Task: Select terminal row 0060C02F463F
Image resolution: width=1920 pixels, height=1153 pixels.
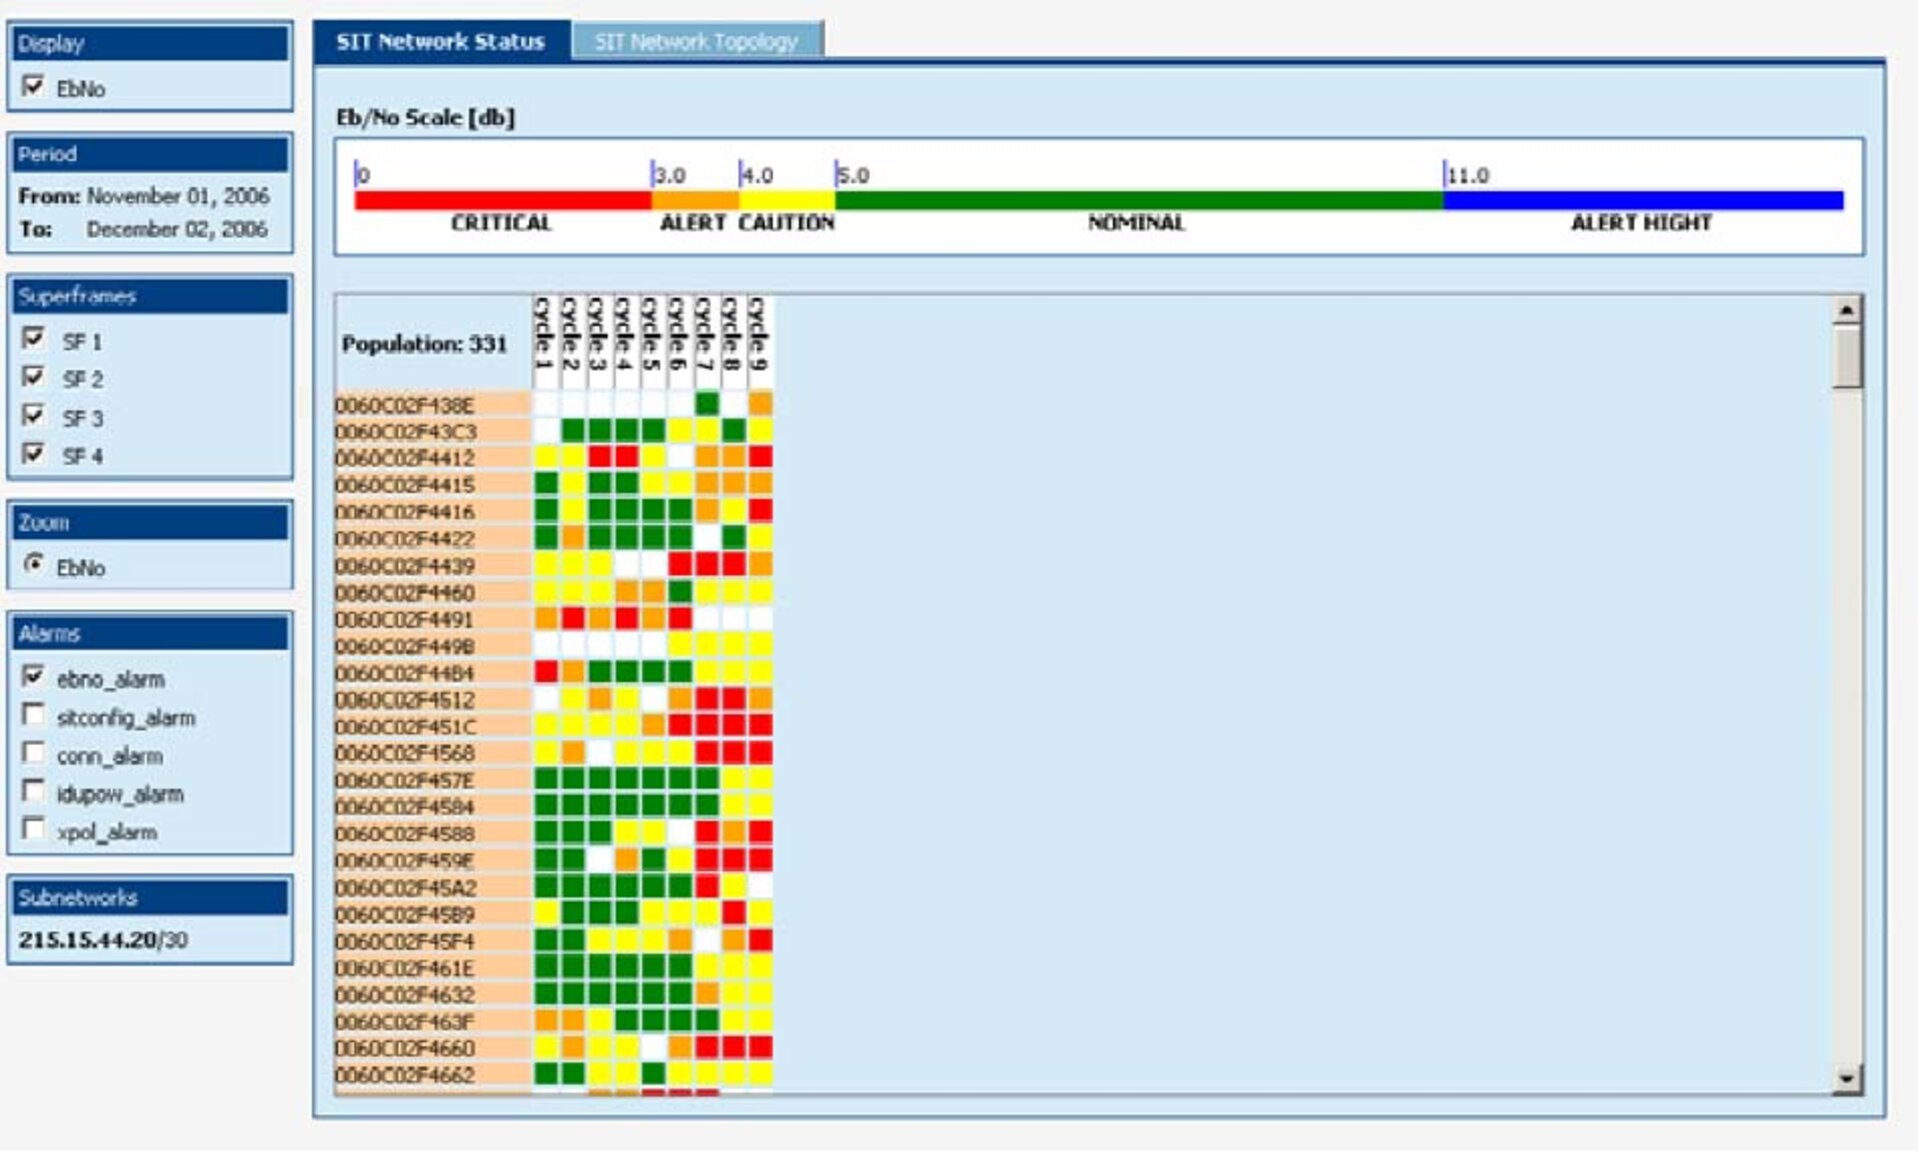Action: (x=432, y=1022)
